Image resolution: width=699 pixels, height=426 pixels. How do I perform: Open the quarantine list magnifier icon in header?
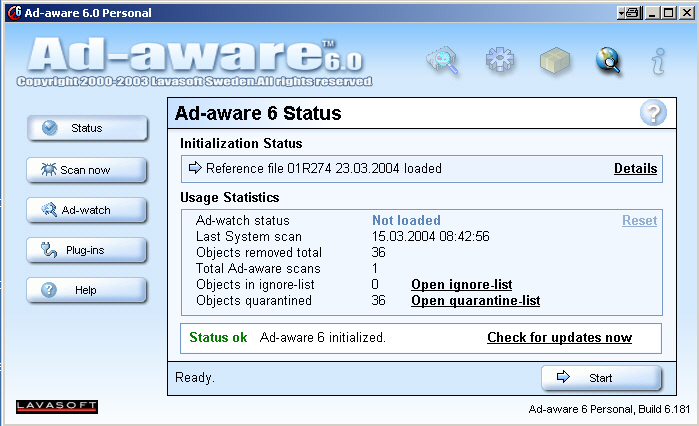tap(443, 60)
